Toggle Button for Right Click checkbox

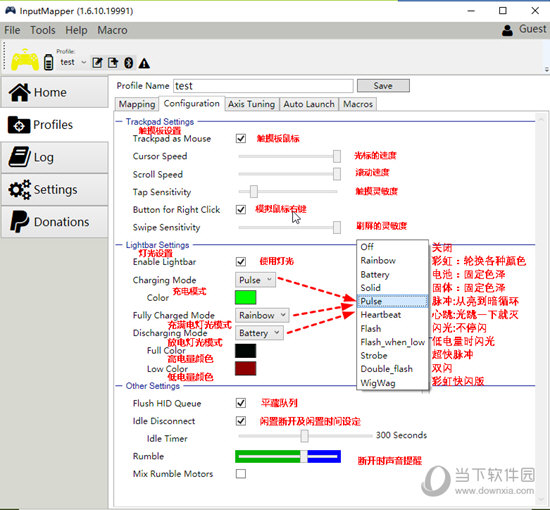tap(241, 209)
